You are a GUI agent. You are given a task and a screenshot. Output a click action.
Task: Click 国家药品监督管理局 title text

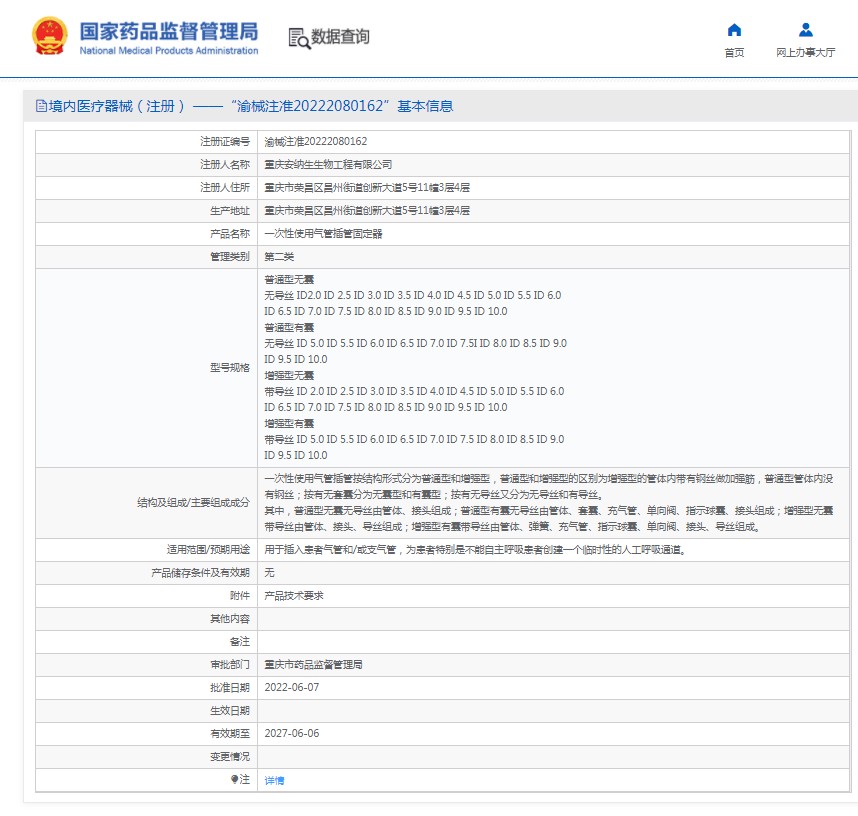point(169,31)
